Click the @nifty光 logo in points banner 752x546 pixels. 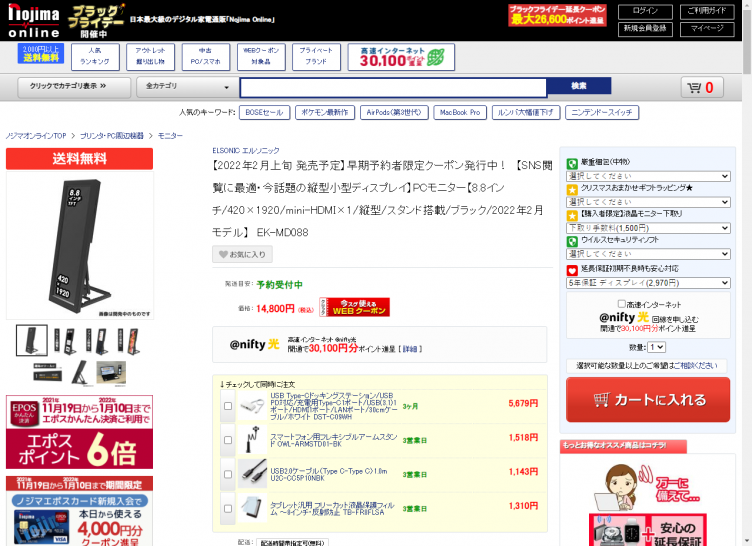(x=254, y=344)
